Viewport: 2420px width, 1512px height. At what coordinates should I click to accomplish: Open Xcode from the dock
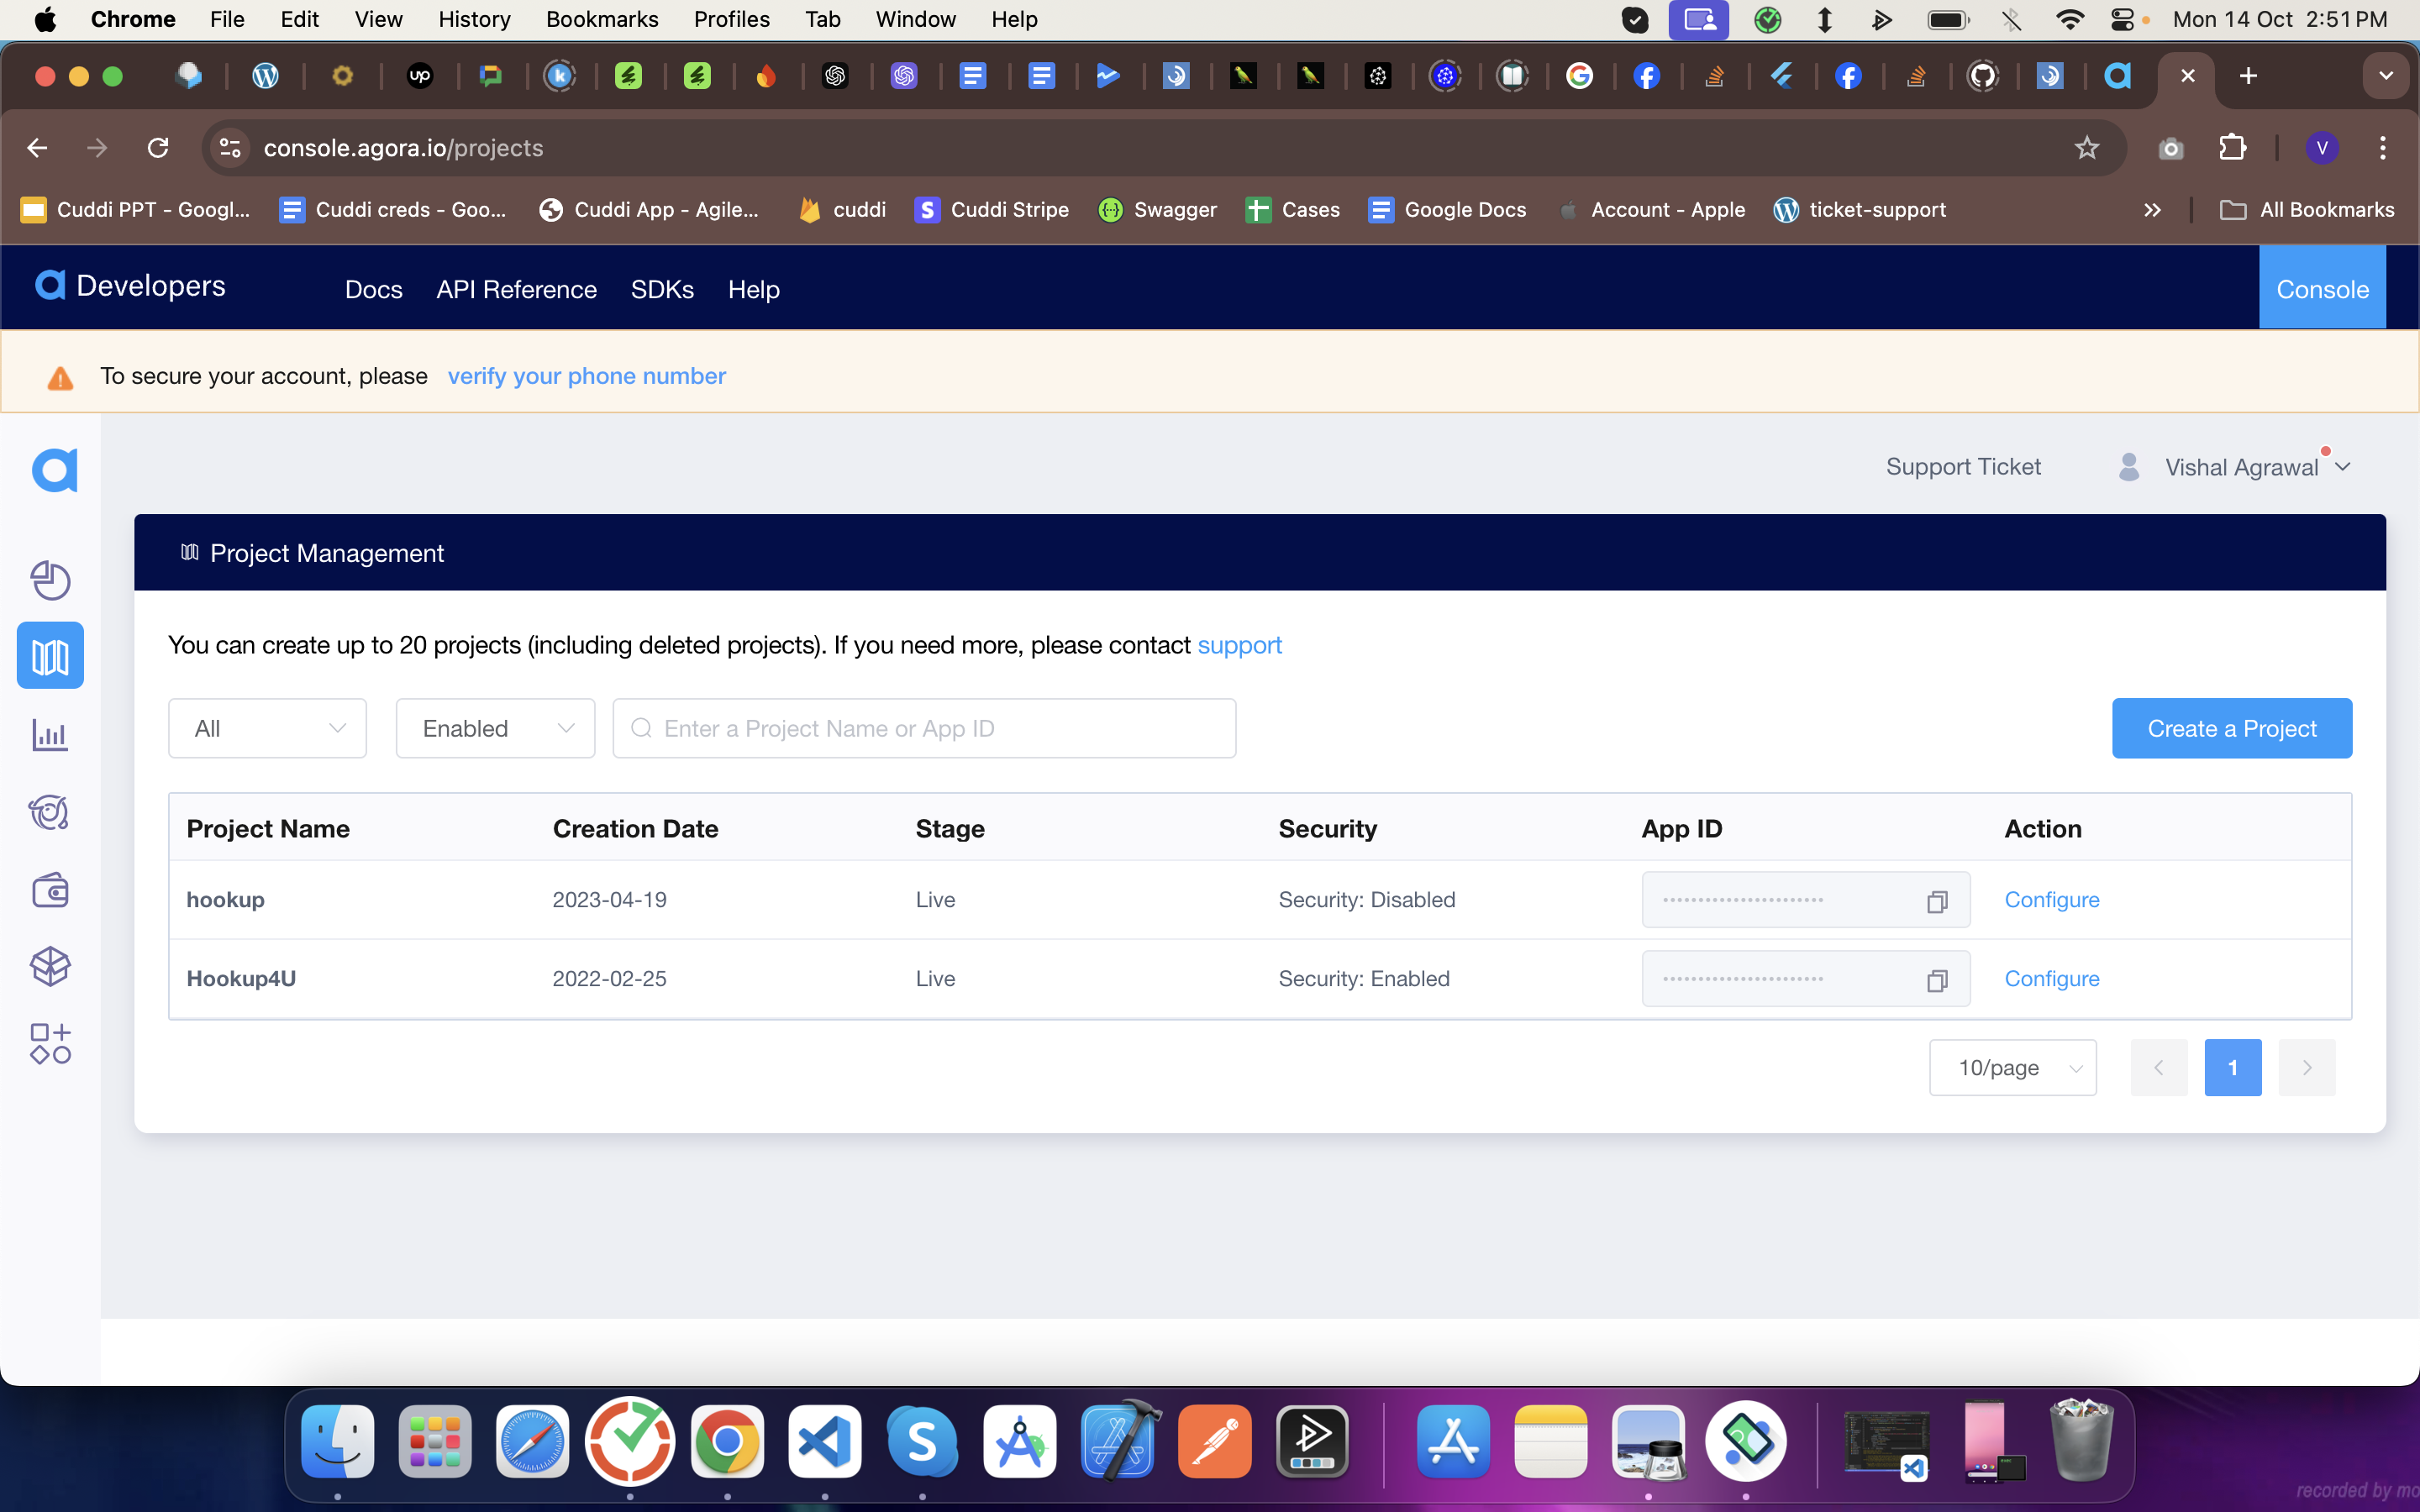(1118, 1441)
